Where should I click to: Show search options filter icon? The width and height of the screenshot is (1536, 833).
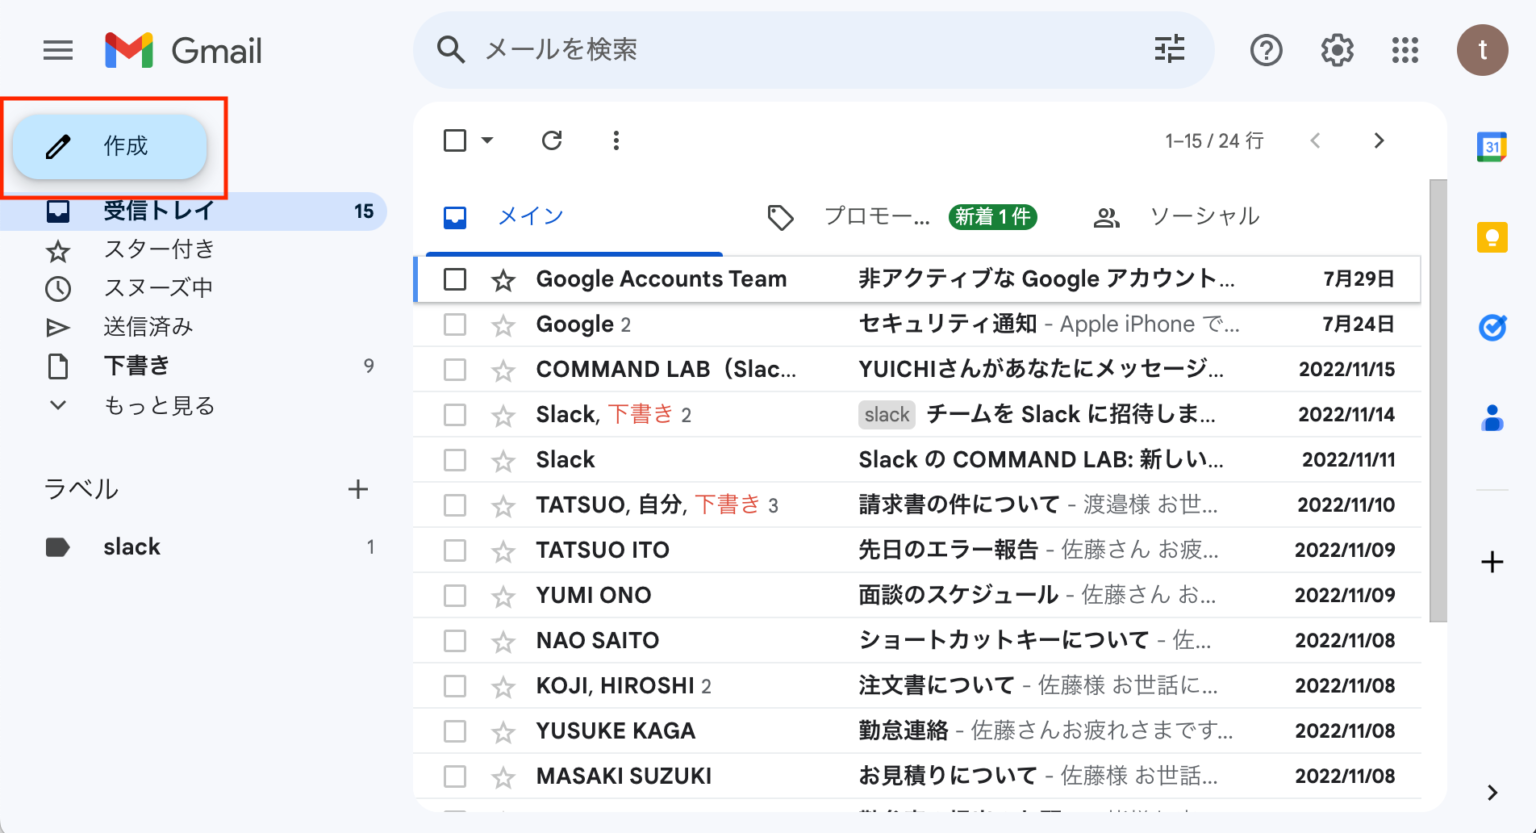point(1169,49)
